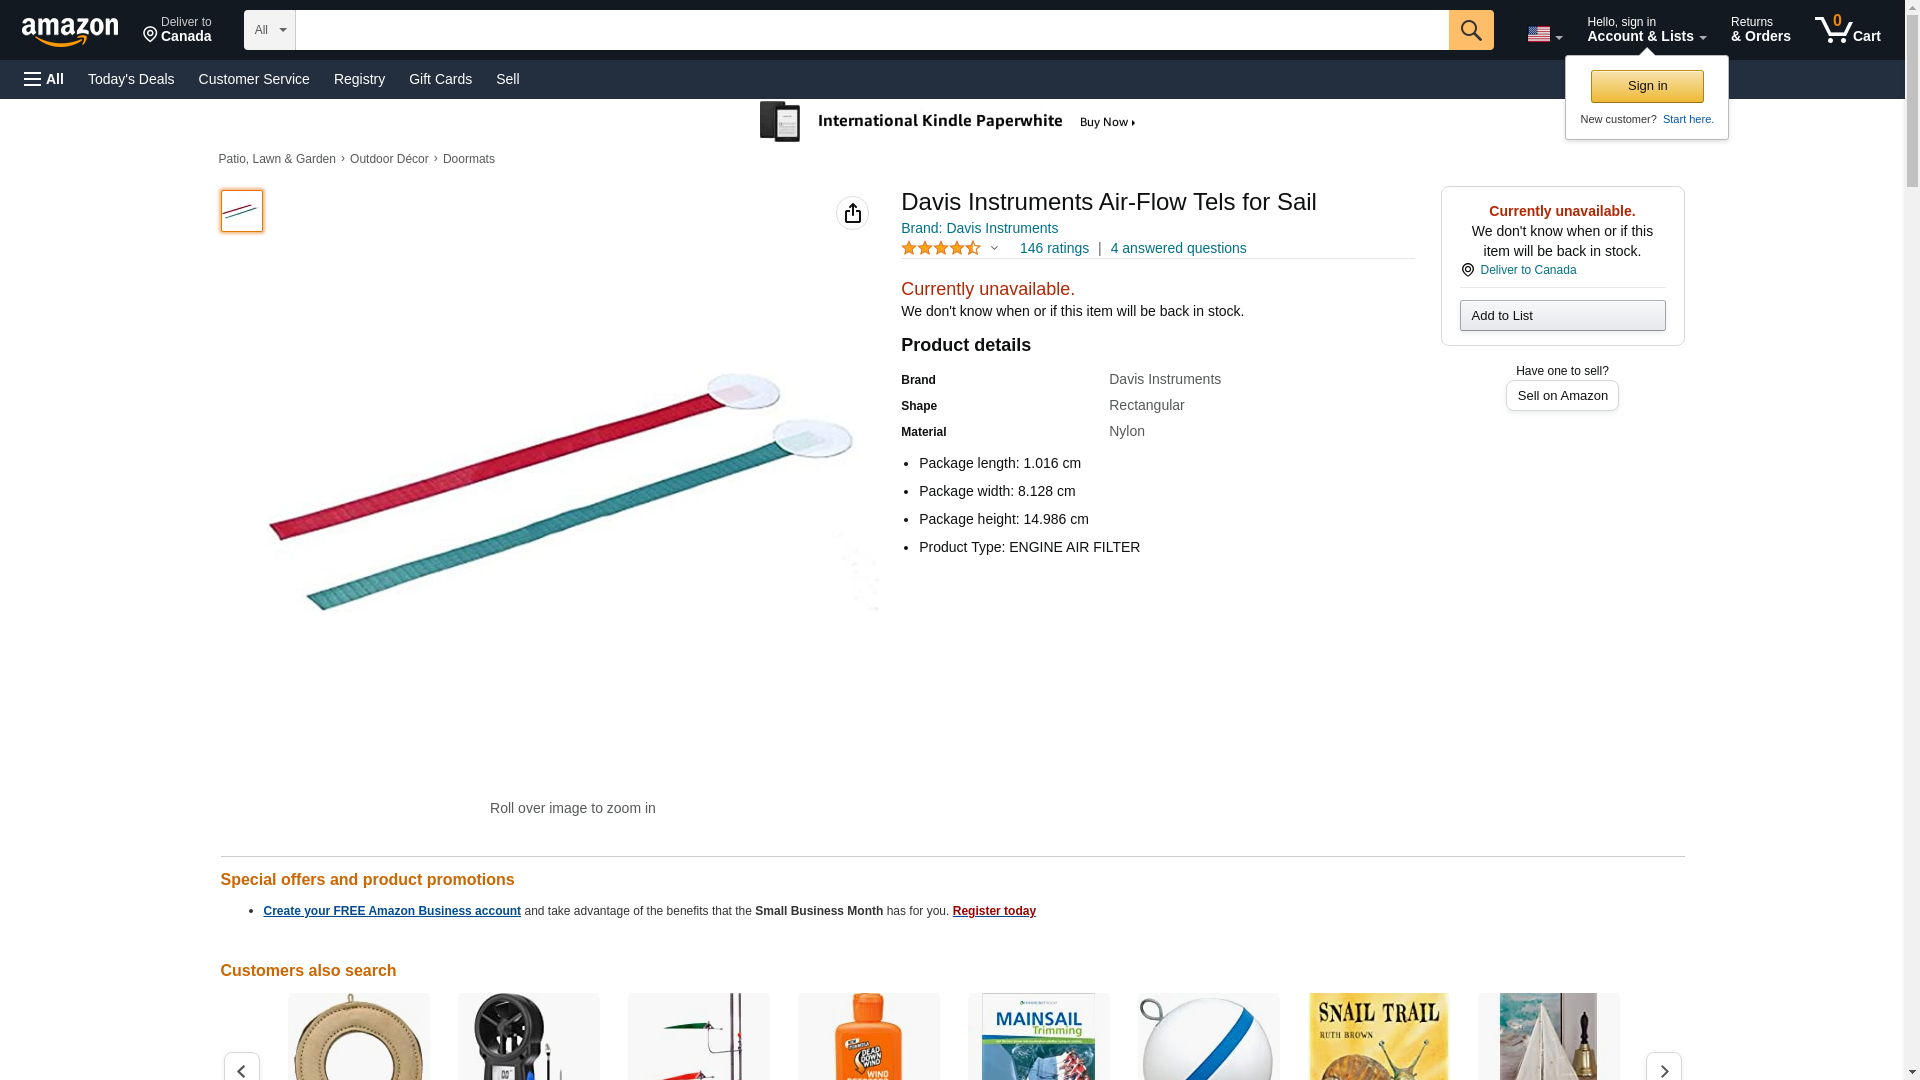Go to Customer Service page
Viewport: 1920px width, 1080px height.
tap(254, 79)
